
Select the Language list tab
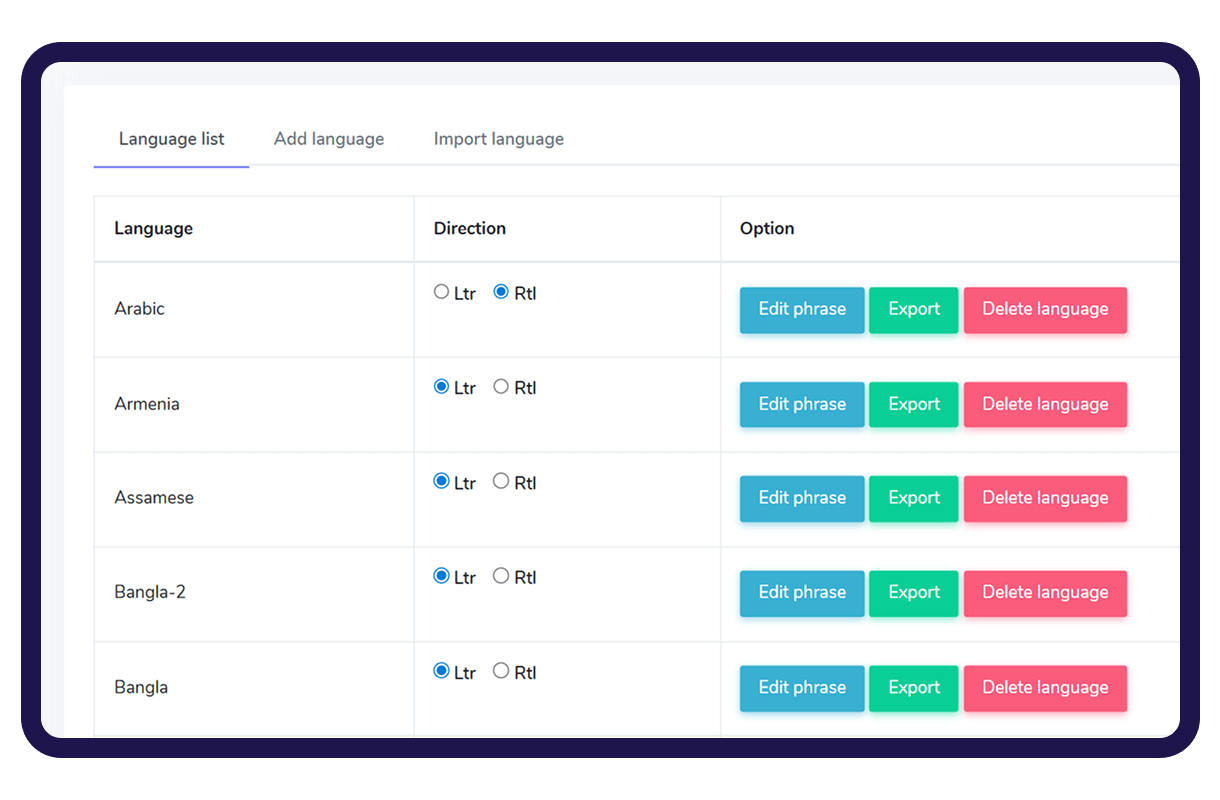(x=171, y=139)
